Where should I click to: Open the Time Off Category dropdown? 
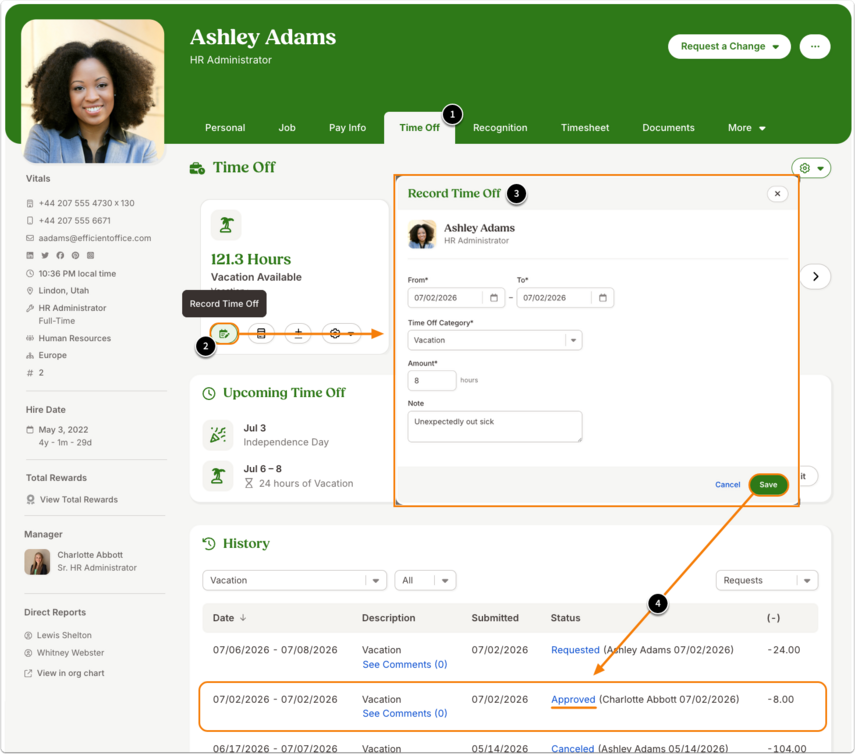[x=495, y=340]
